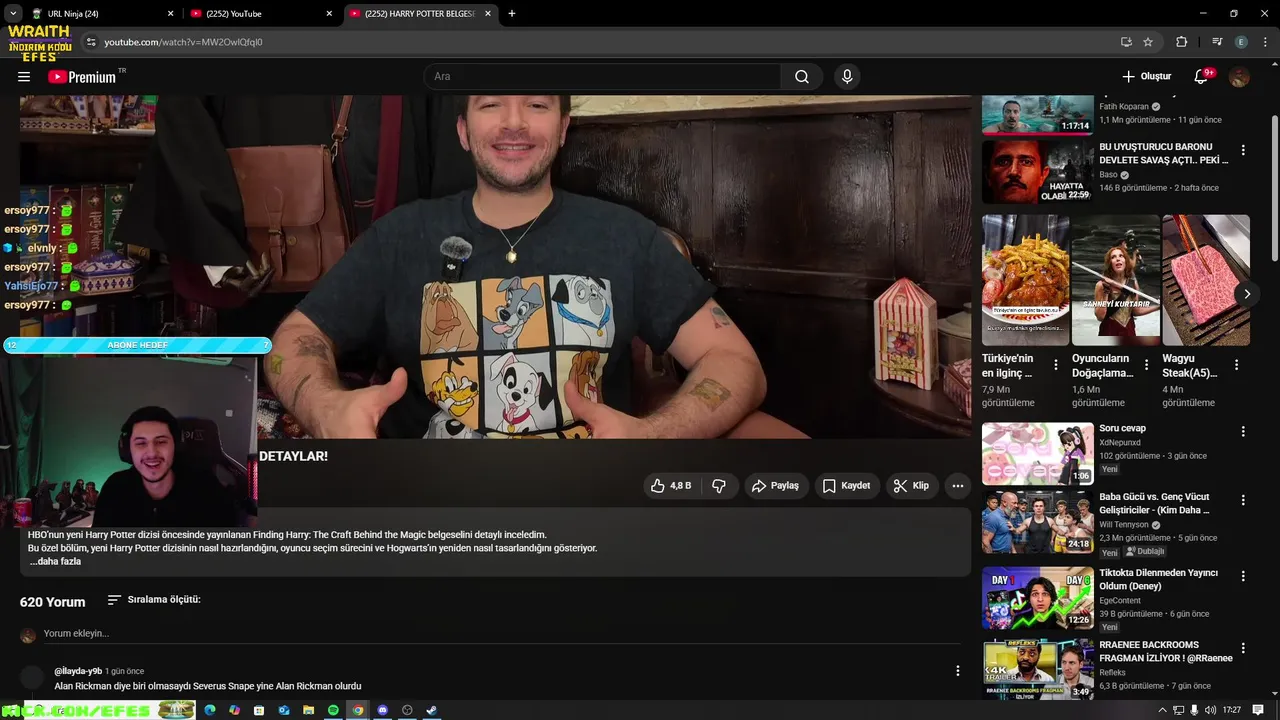The width and height of the screenshot is (1280, 720).
Task: Click the Oluştur create button
Action: pos(1146,77)
